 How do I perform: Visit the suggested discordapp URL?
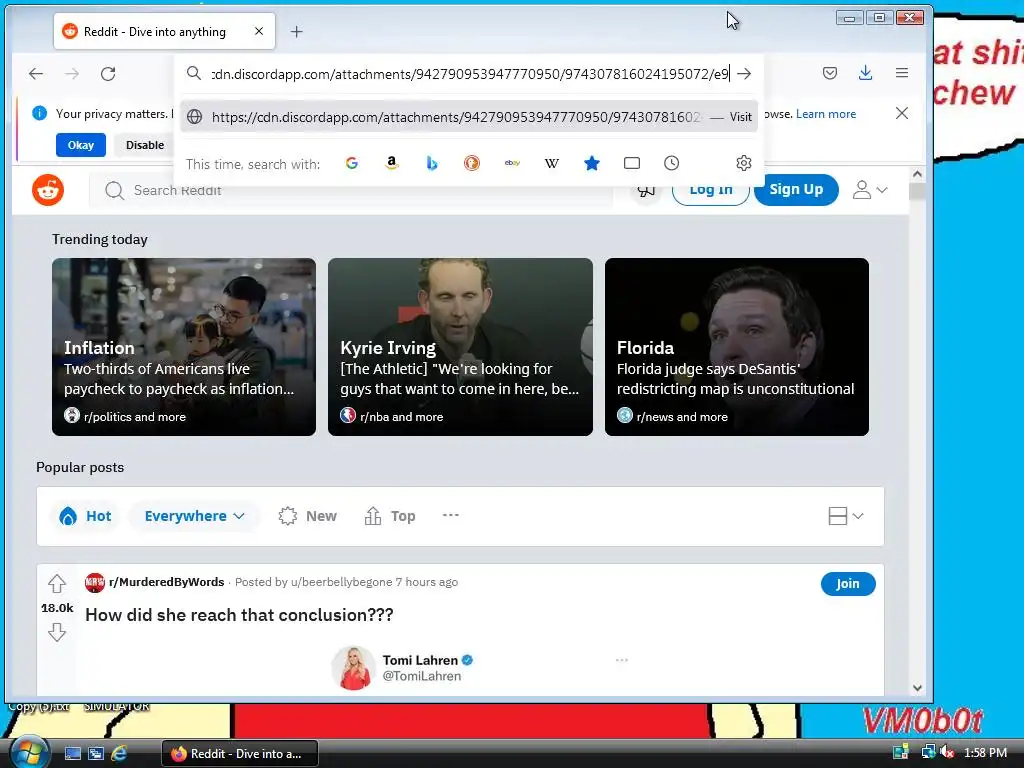tap(468, 117)
